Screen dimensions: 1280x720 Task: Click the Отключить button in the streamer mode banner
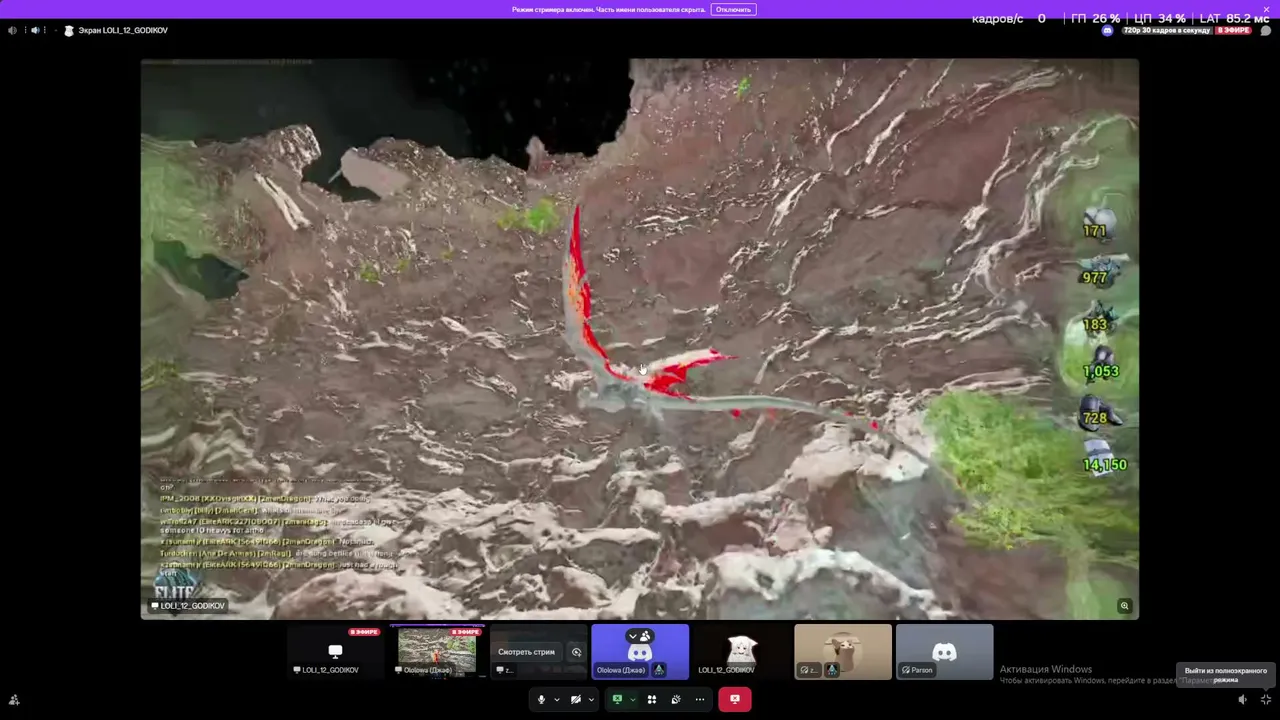pos(733,9)
